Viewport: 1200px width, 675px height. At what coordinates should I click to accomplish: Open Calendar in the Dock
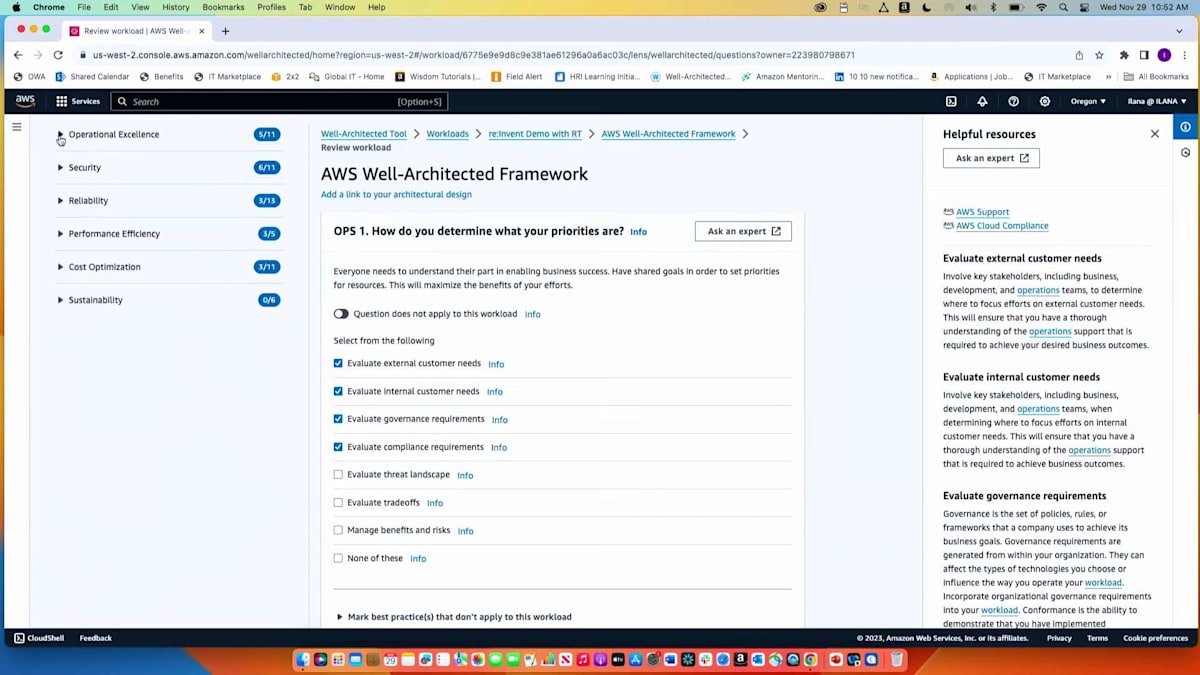(x=390, y=659)
